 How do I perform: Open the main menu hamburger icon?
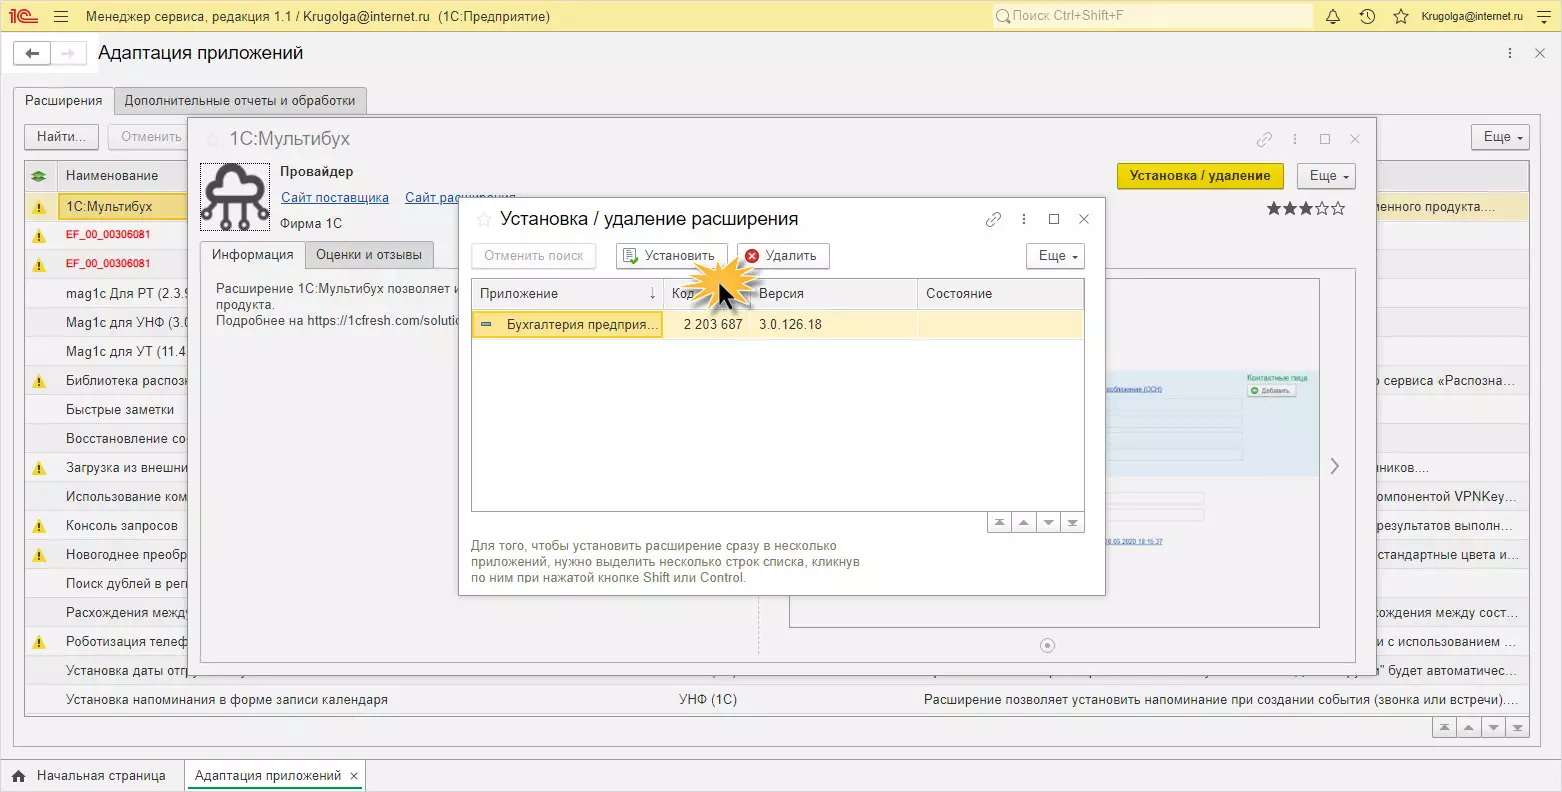pos(61,16)
